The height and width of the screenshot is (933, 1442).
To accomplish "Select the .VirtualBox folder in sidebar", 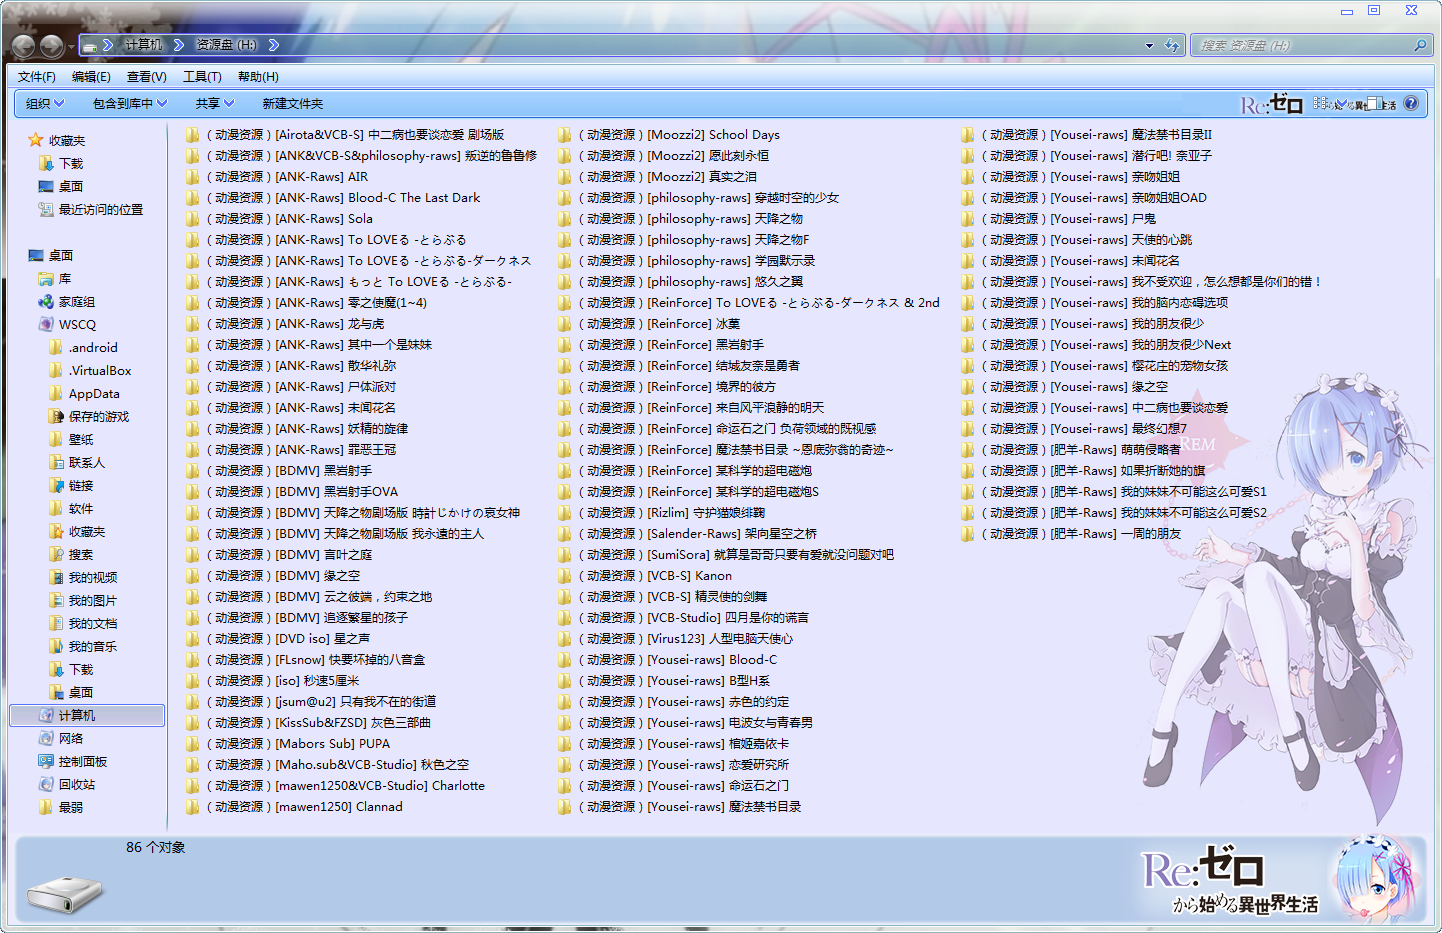I will [91, 371].
